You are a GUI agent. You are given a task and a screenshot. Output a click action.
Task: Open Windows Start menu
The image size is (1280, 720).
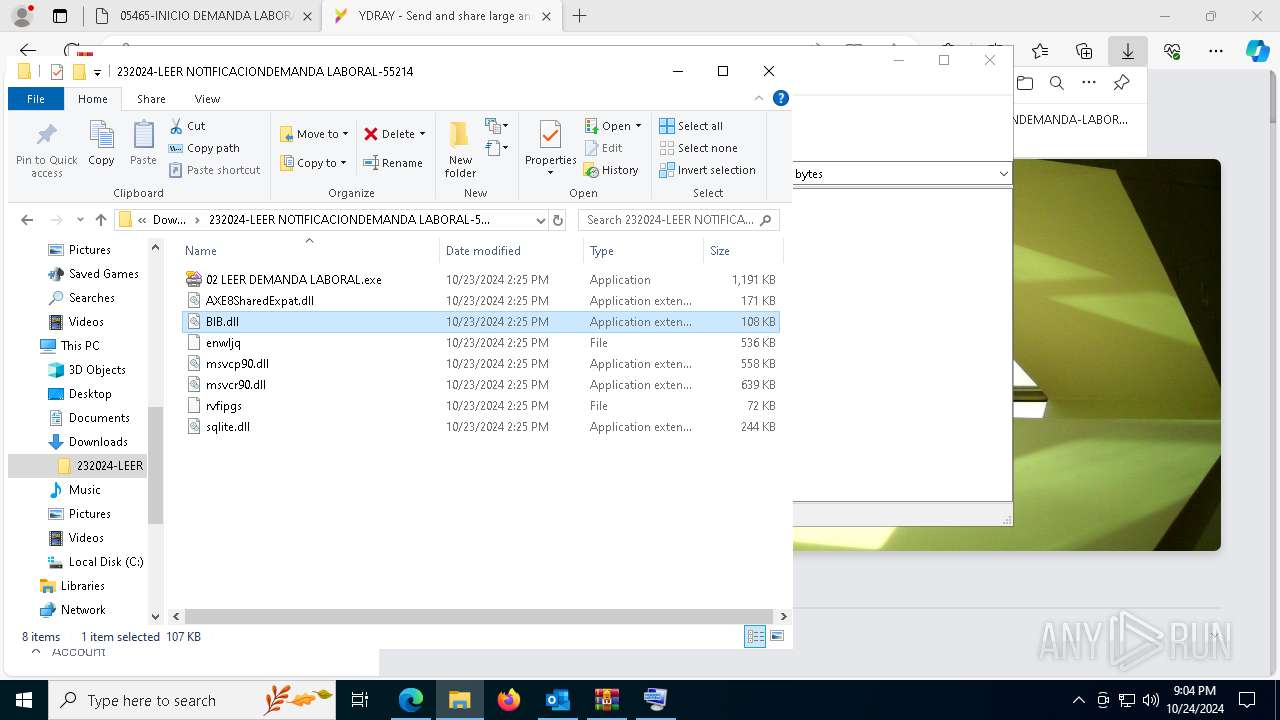click(24, 700)
